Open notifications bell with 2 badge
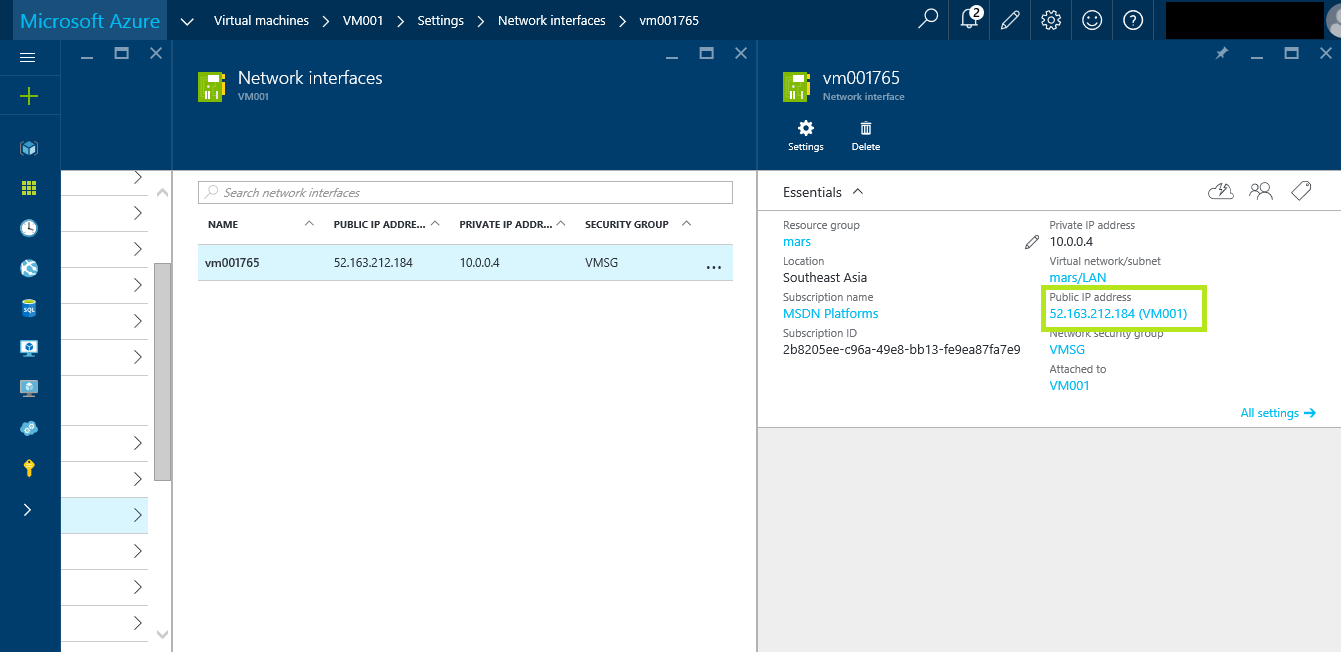 pyautogui.click(x=969, y=19)
